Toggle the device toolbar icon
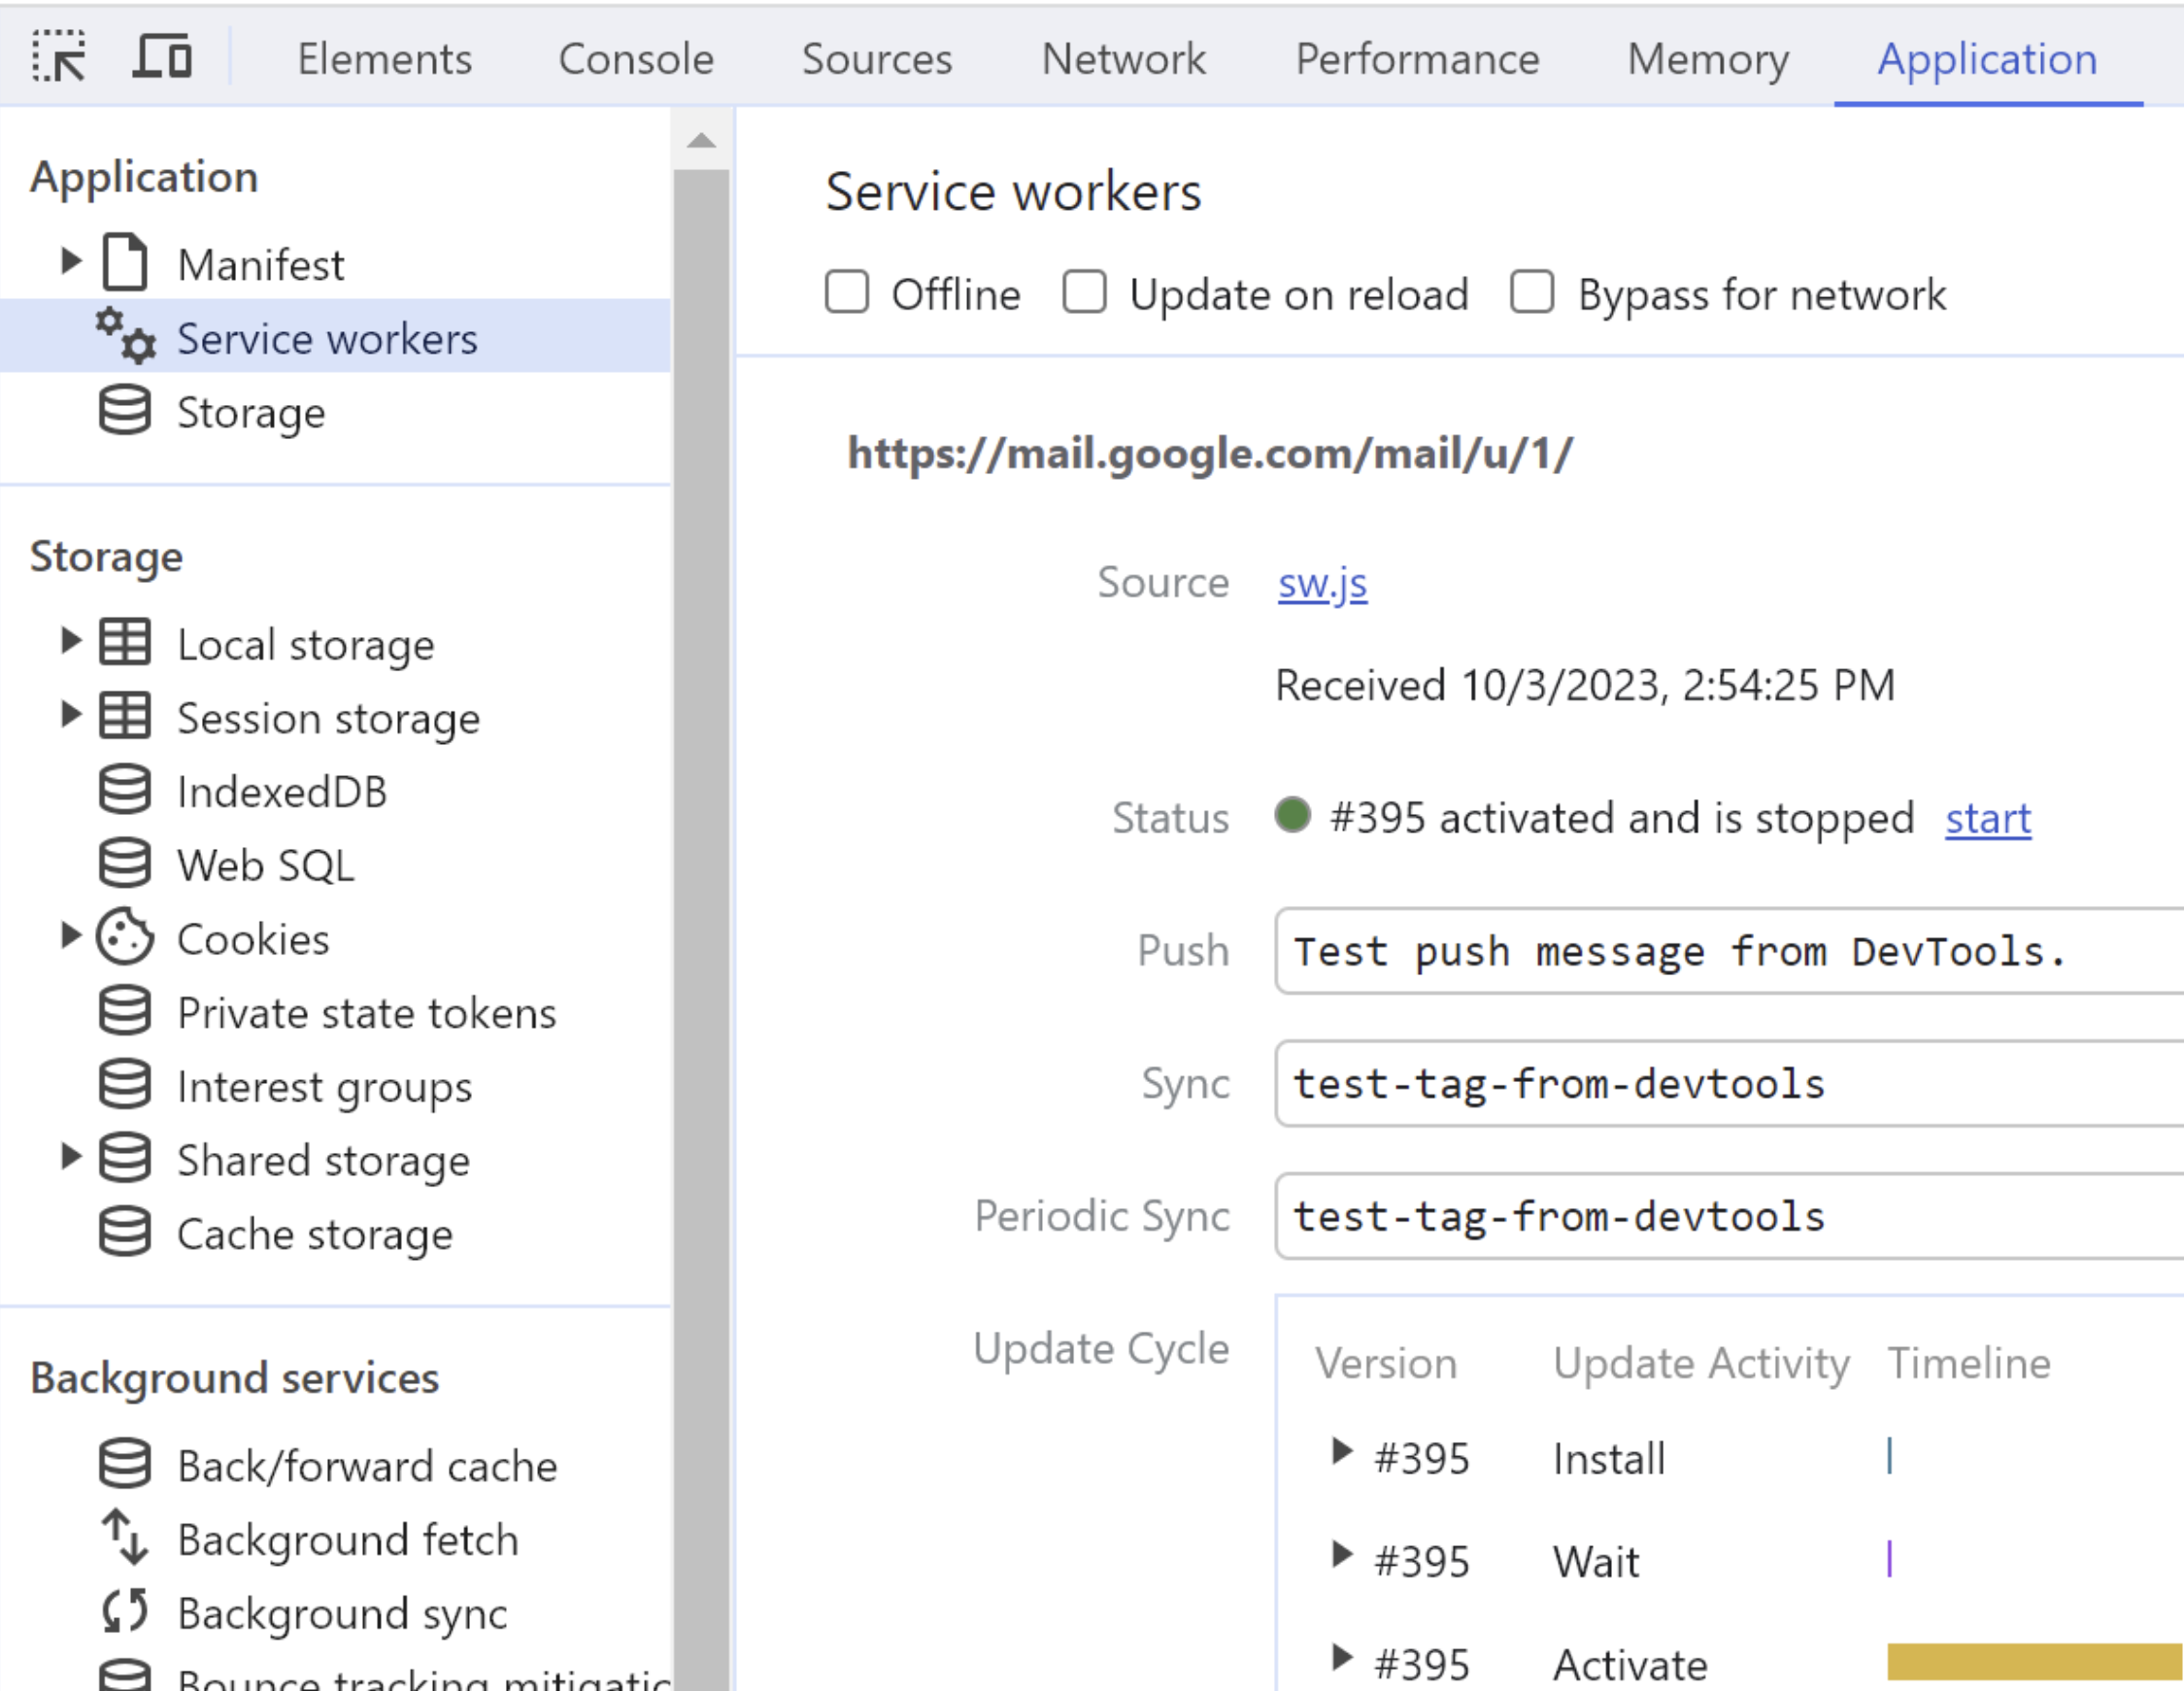Screen dimensions: 2184x1691 [162, 57]
